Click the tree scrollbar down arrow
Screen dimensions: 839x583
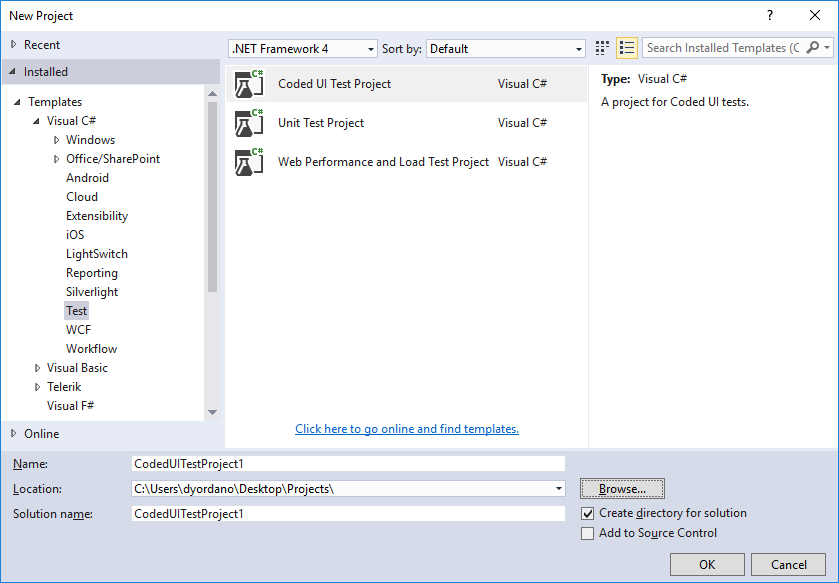212,412
